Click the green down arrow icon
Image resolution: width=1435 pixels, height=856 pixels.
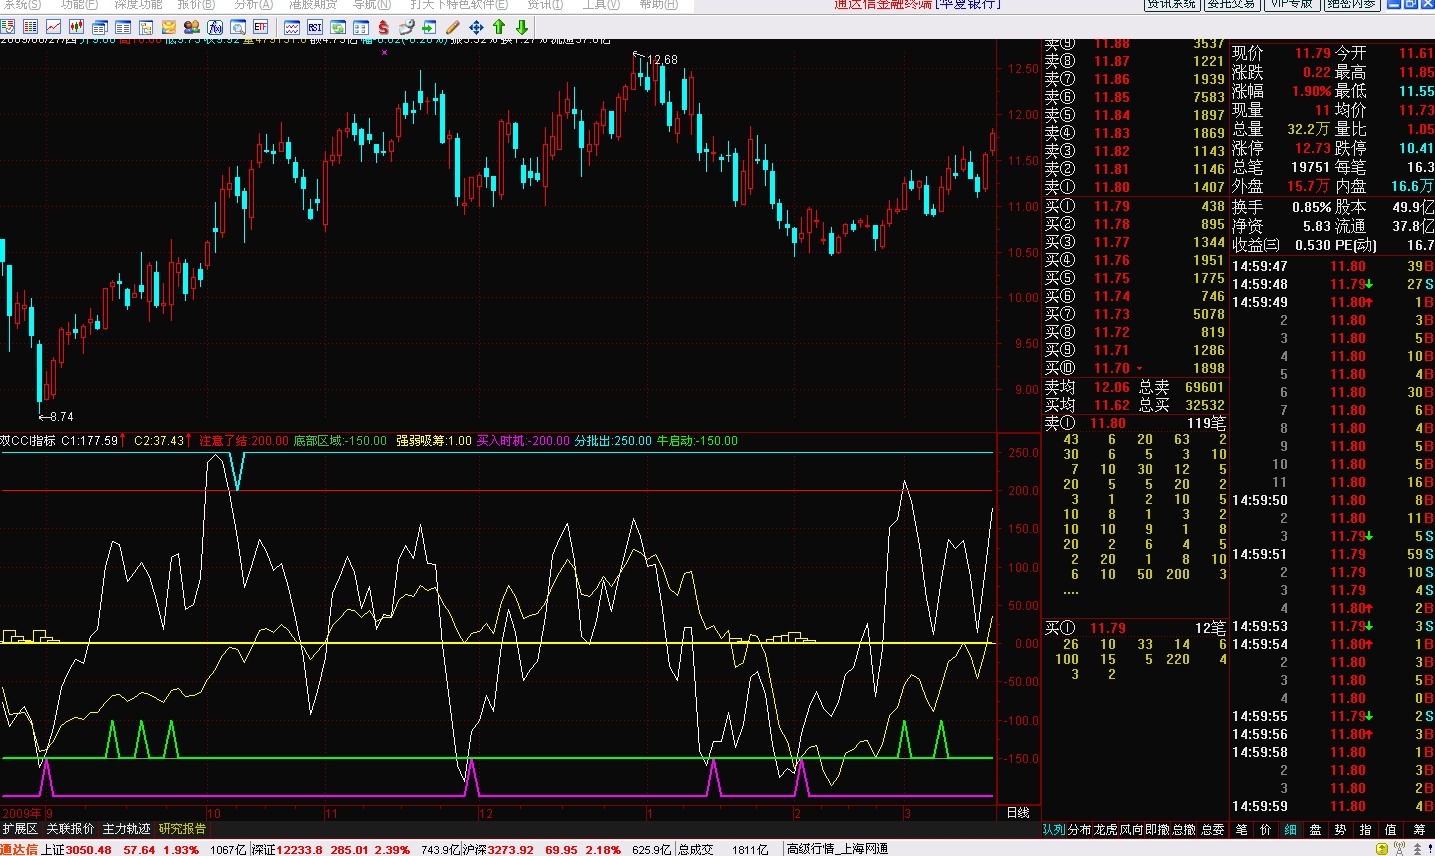521,27
